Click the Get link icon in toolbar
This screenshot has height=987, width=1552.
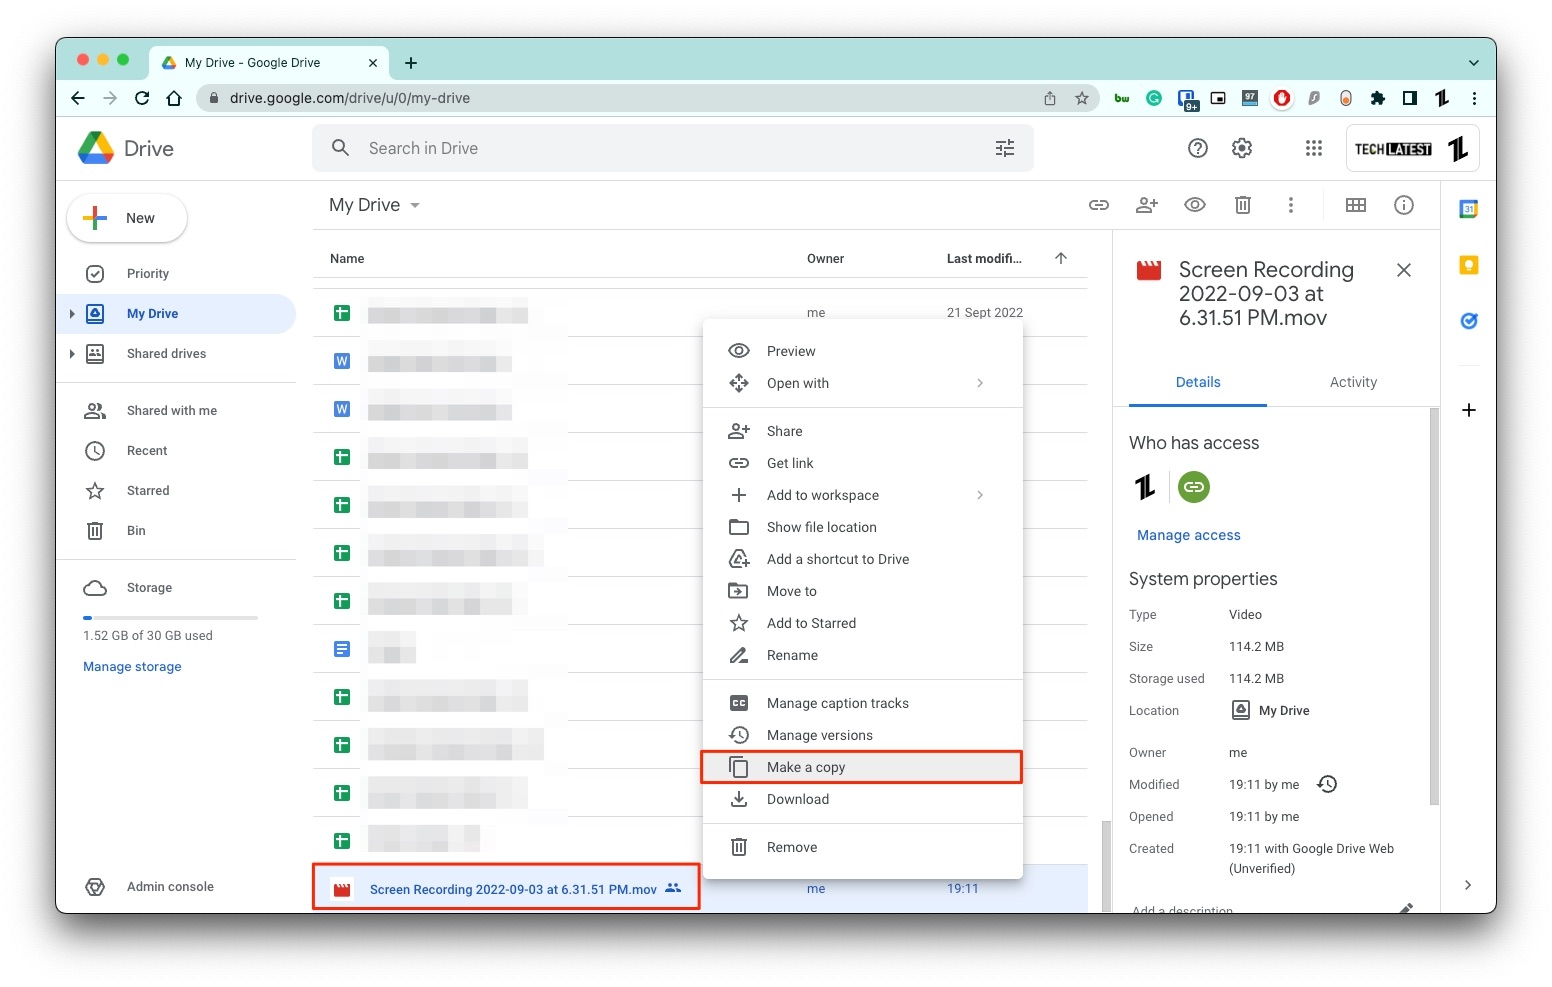[1098, 204]
